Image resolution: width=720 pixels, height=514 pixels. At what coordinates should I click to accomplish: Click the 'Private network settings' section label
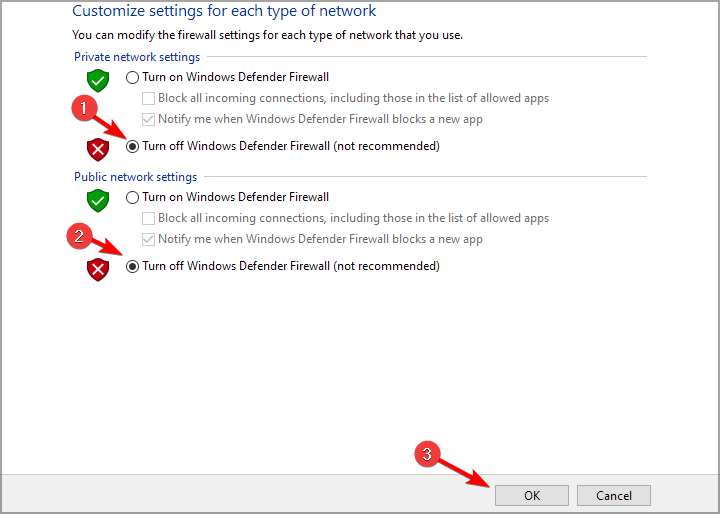pyautogui.click(x=137, y=57)
